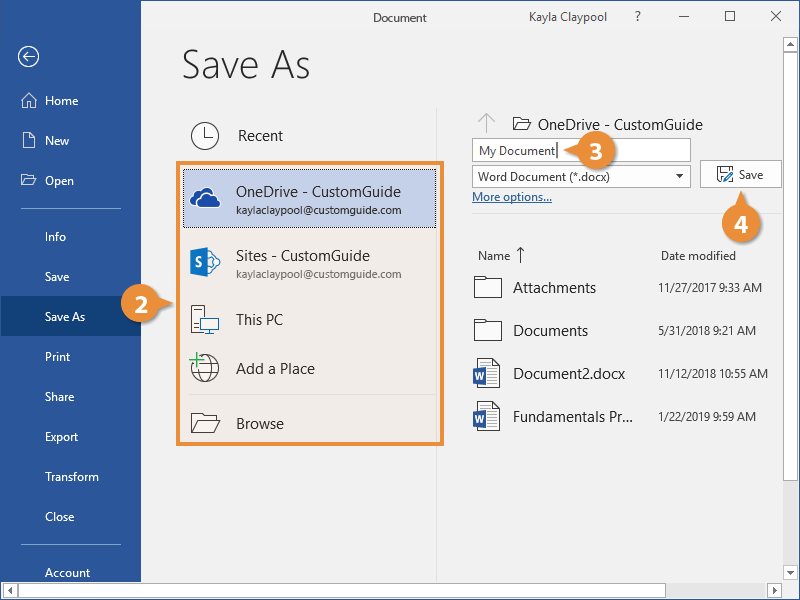Click the Home house icon
Viewport: 800px width, 600px height.
coord(29,101)
